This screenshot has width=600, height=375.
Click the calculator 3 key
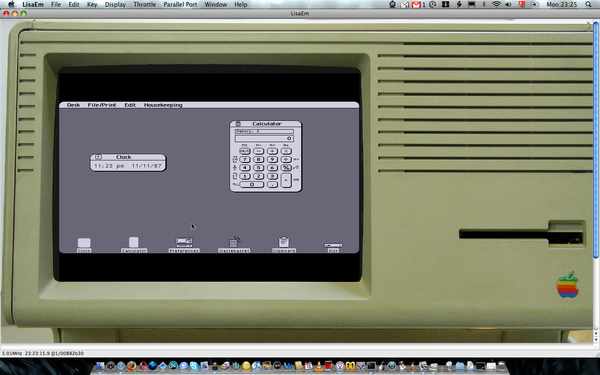click(272, 176)
